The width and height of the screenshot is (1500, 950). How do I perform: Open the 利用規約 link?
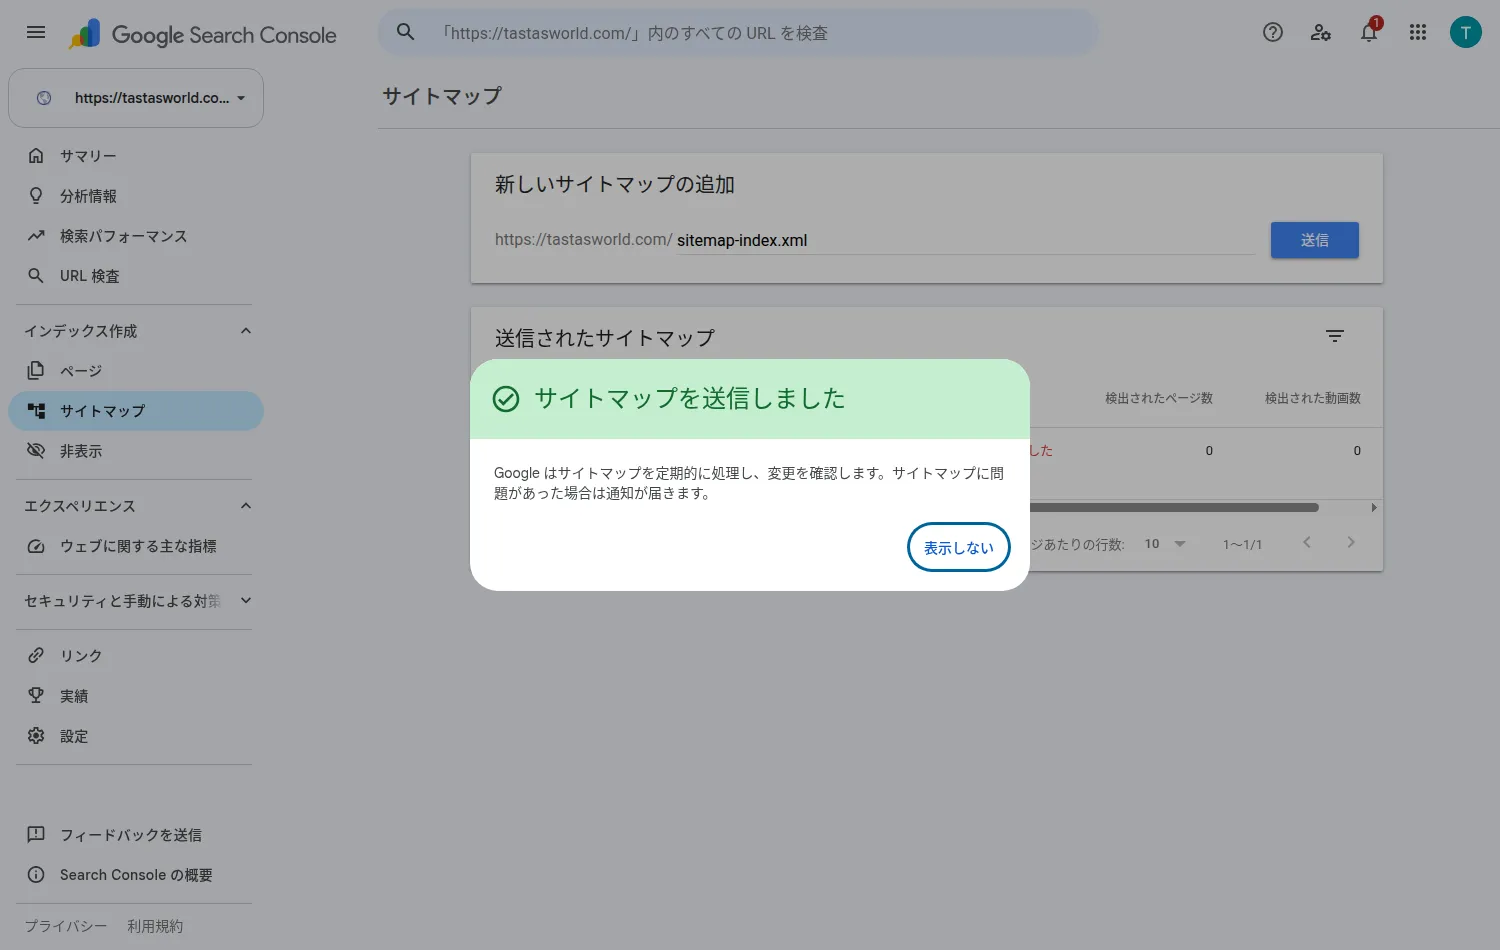[155, 926]
